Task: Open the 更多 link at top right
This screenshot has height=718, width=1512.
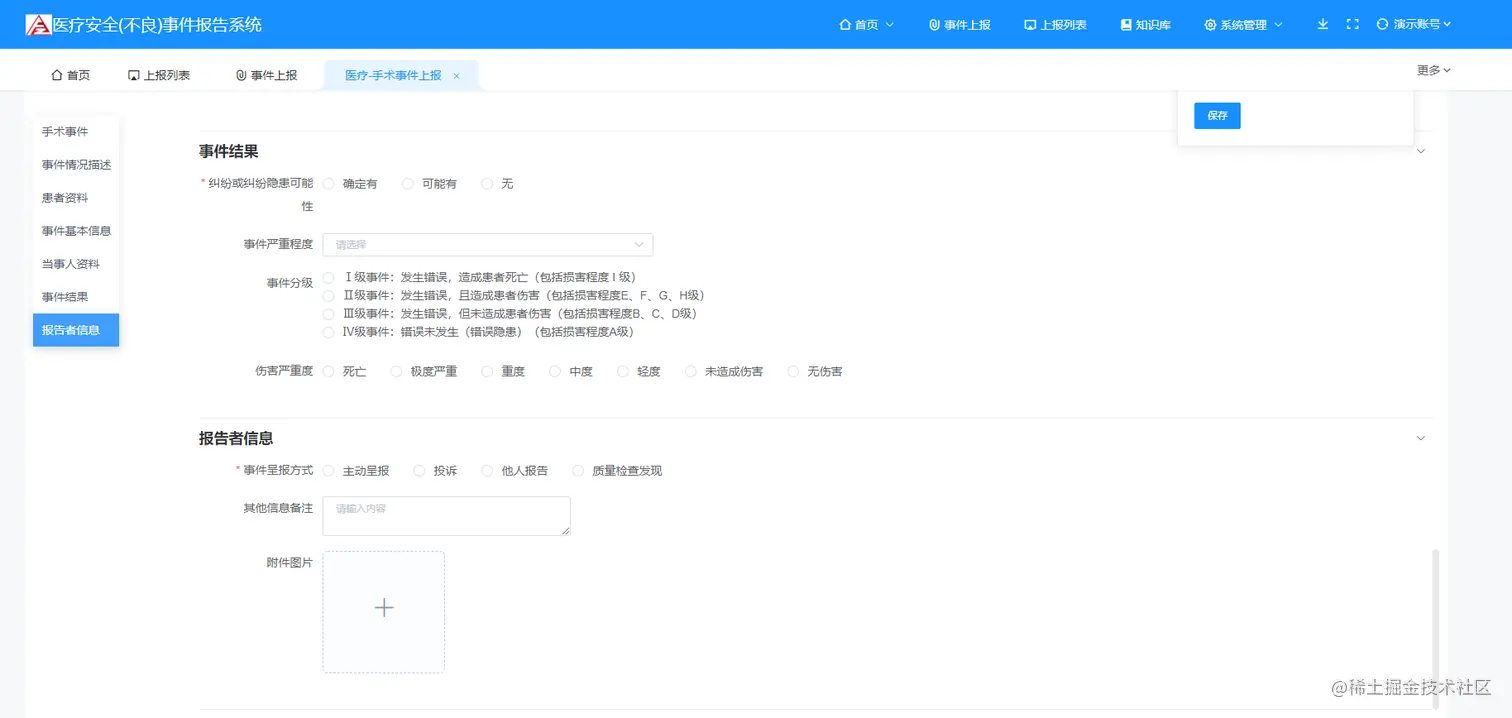Action: tap(1429, 70)
